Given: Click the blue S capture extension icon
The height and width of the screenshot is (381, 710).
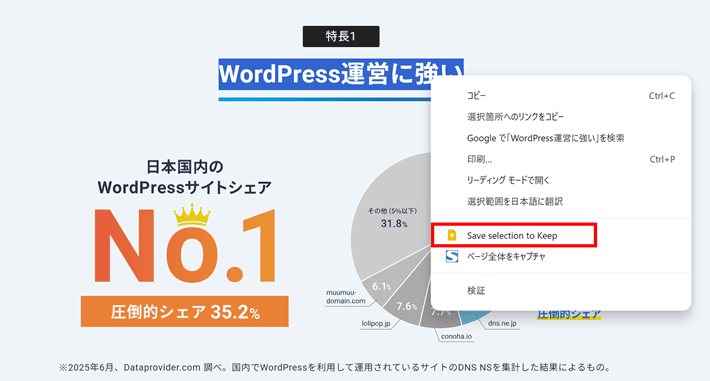Looking at the screenshot, I should point(451,256).
